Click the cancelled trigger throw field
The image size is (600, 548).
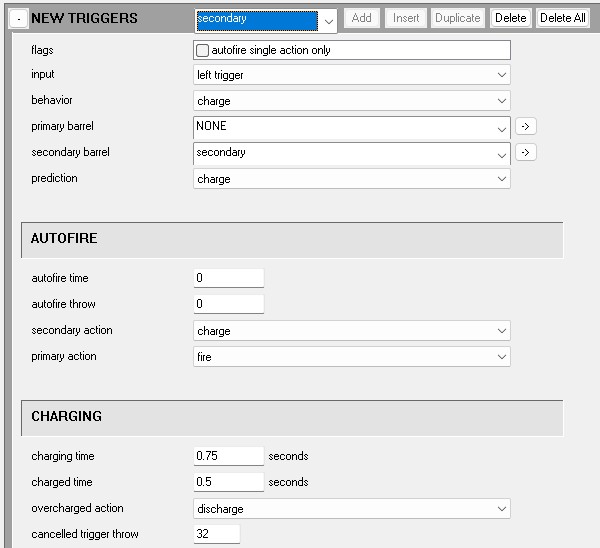[x=216, y=534]
